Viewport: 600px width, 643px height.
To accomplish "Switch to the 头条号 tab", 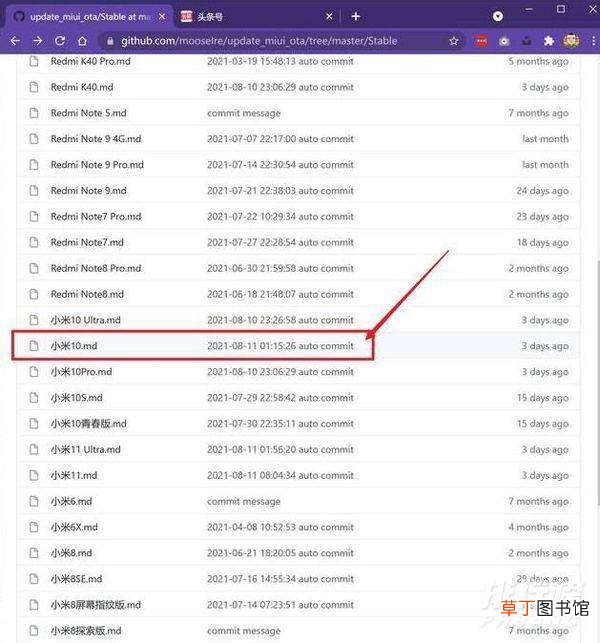I will point(255,16).
